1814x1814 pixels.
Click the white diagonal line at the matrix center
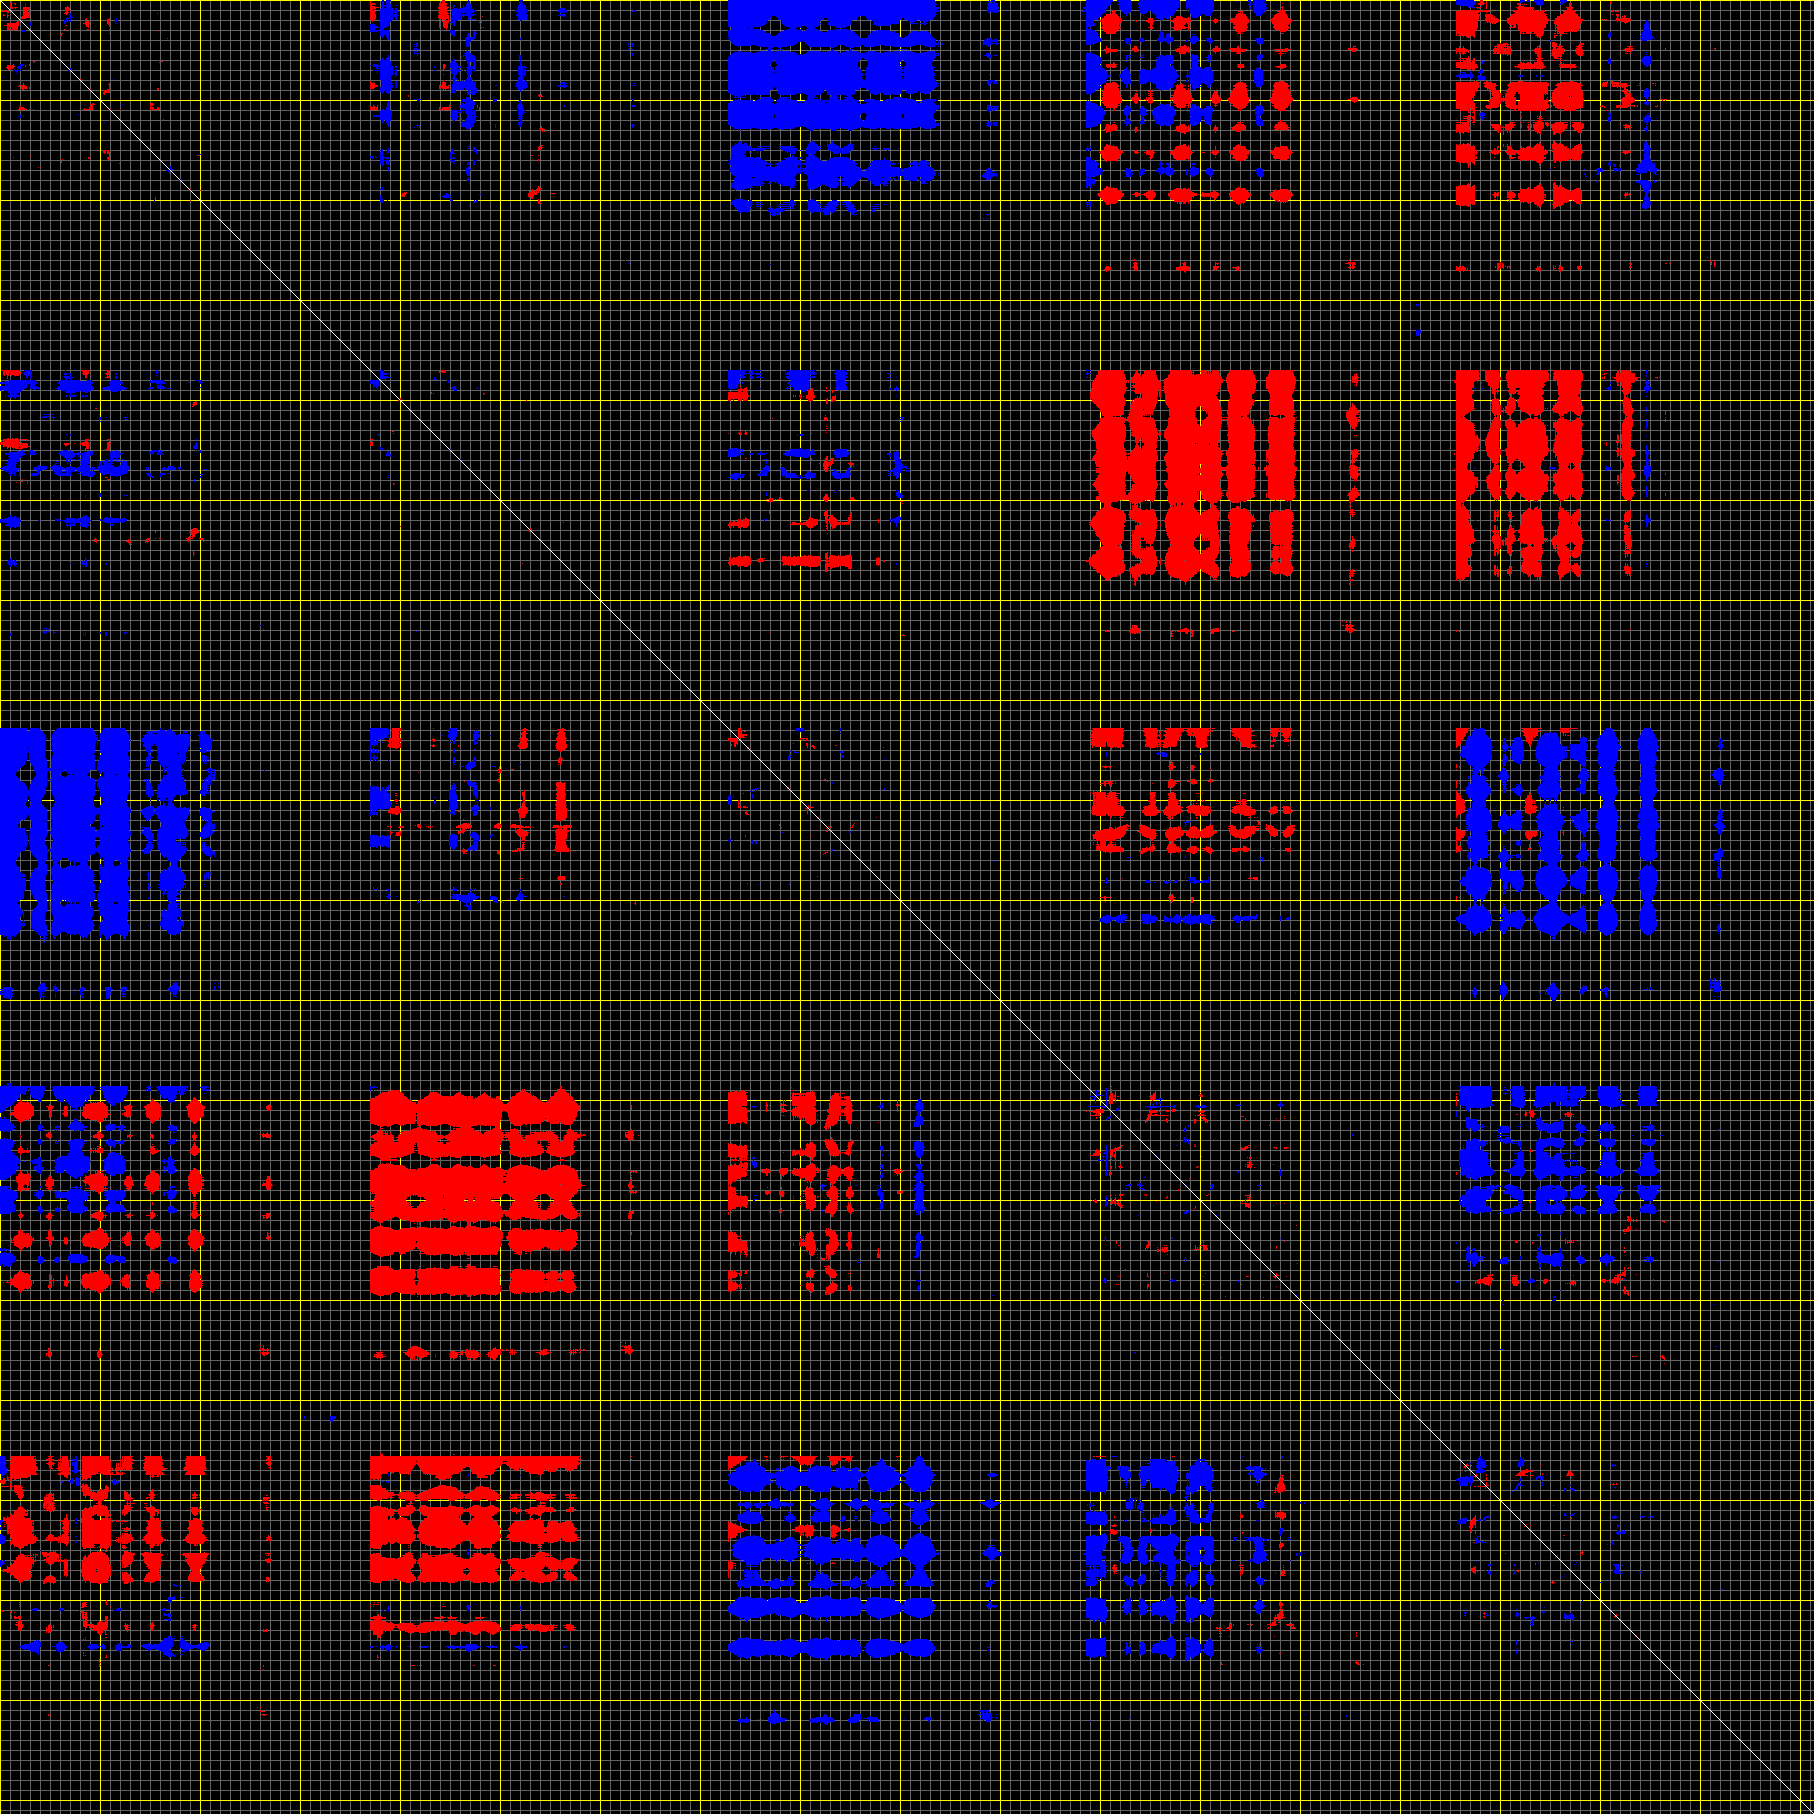(x=907, y=907)
